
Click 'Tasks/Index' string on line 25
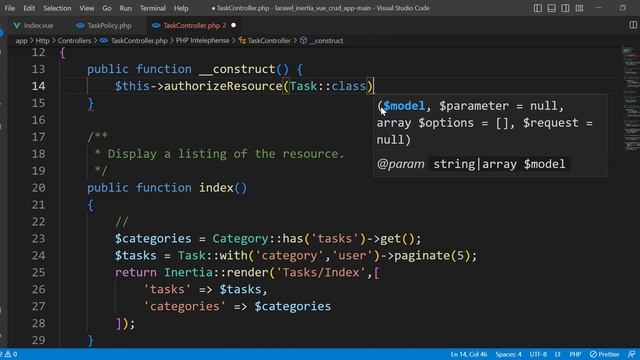pos(321,272)
